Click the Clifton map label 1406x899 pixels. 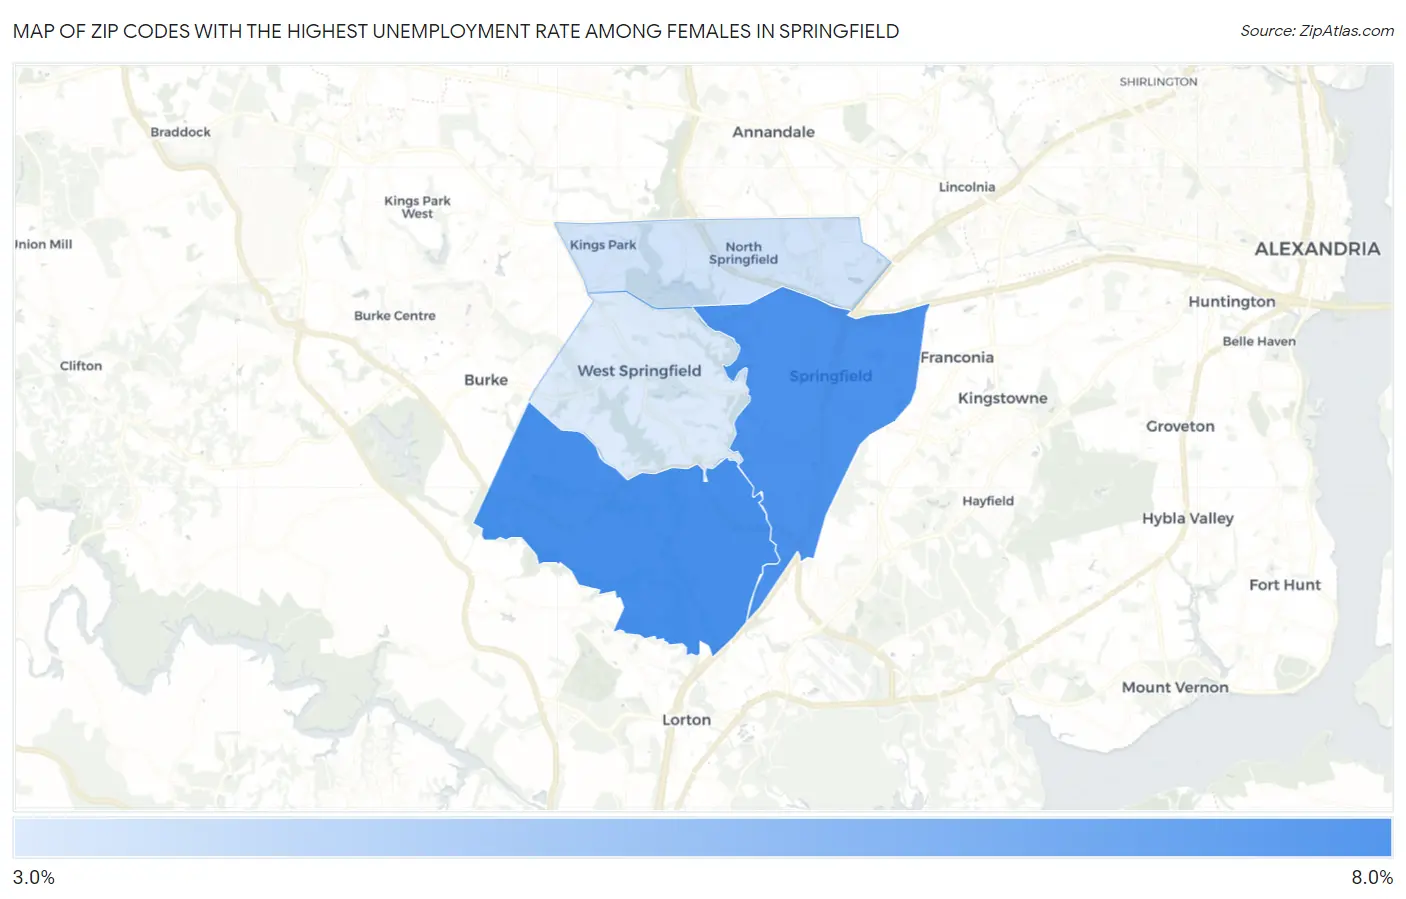click(81, 366)
